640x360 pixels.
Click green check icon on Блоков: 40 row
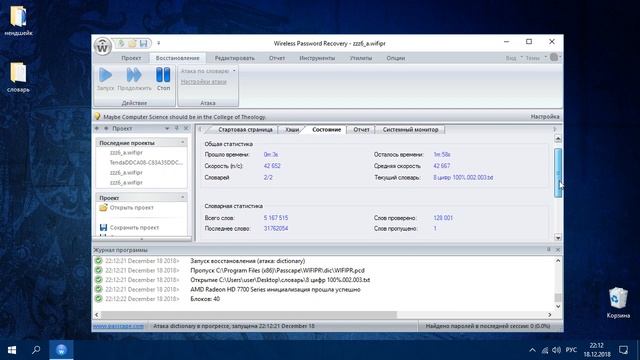coord(98,299)
